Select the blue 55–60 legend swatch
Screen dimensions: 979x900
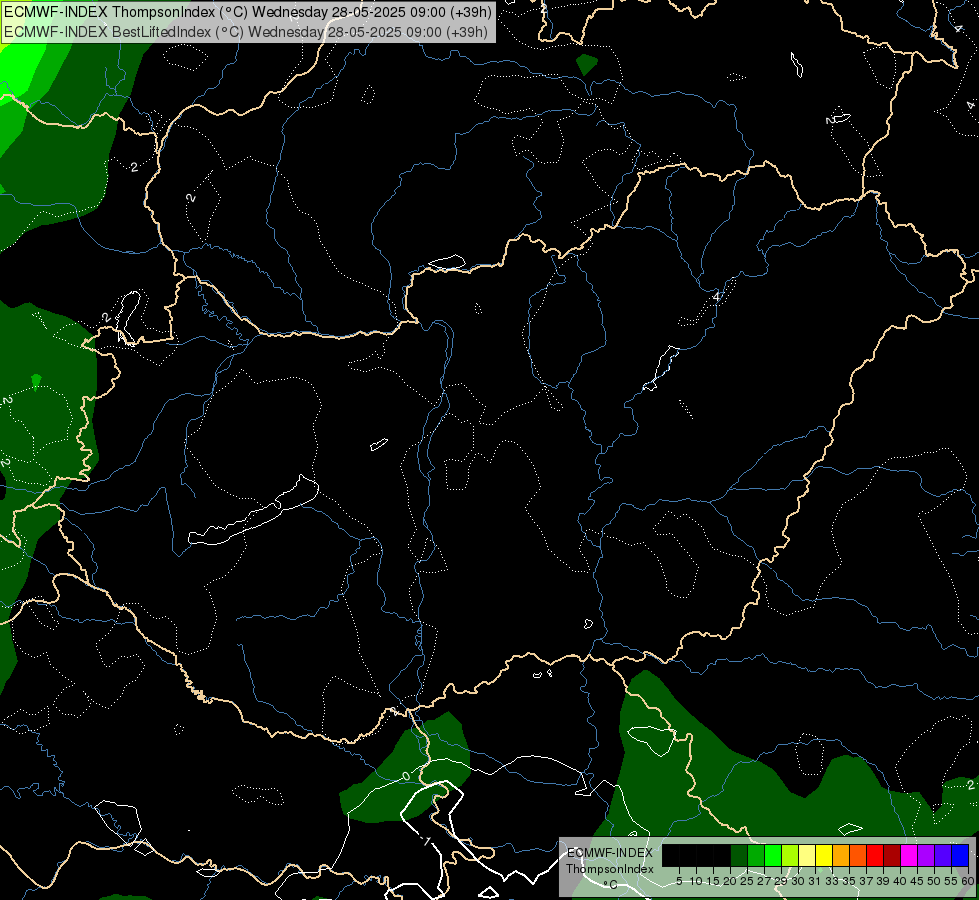[960, 855]
